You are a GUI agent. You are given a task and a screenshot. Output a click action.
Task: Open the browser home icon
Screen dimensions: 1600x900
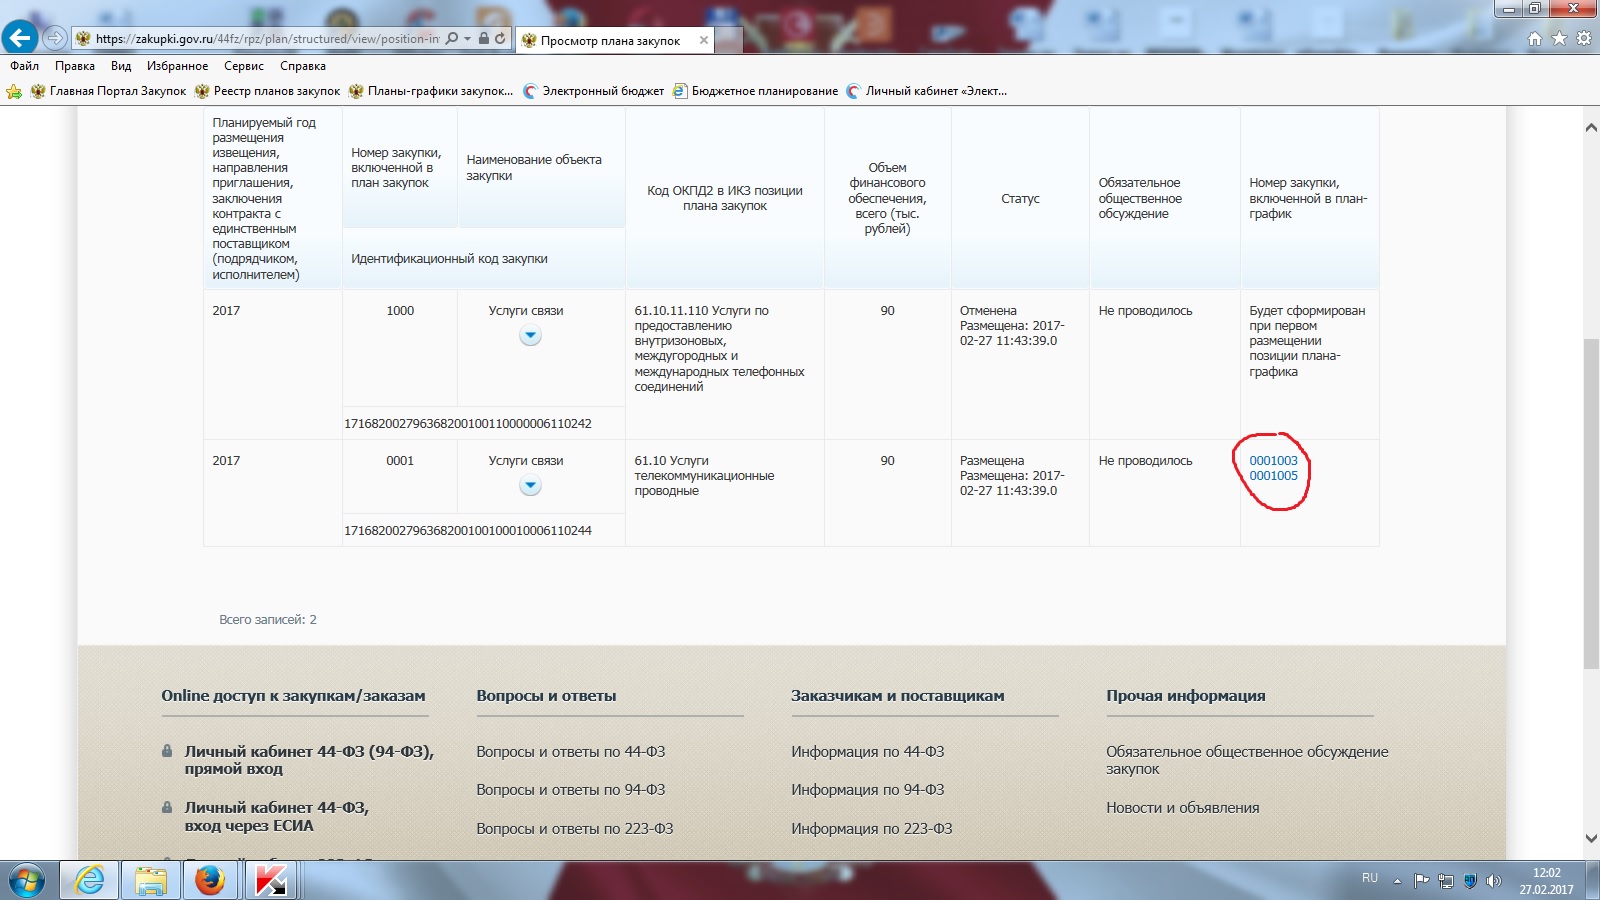coord(1535,39)
